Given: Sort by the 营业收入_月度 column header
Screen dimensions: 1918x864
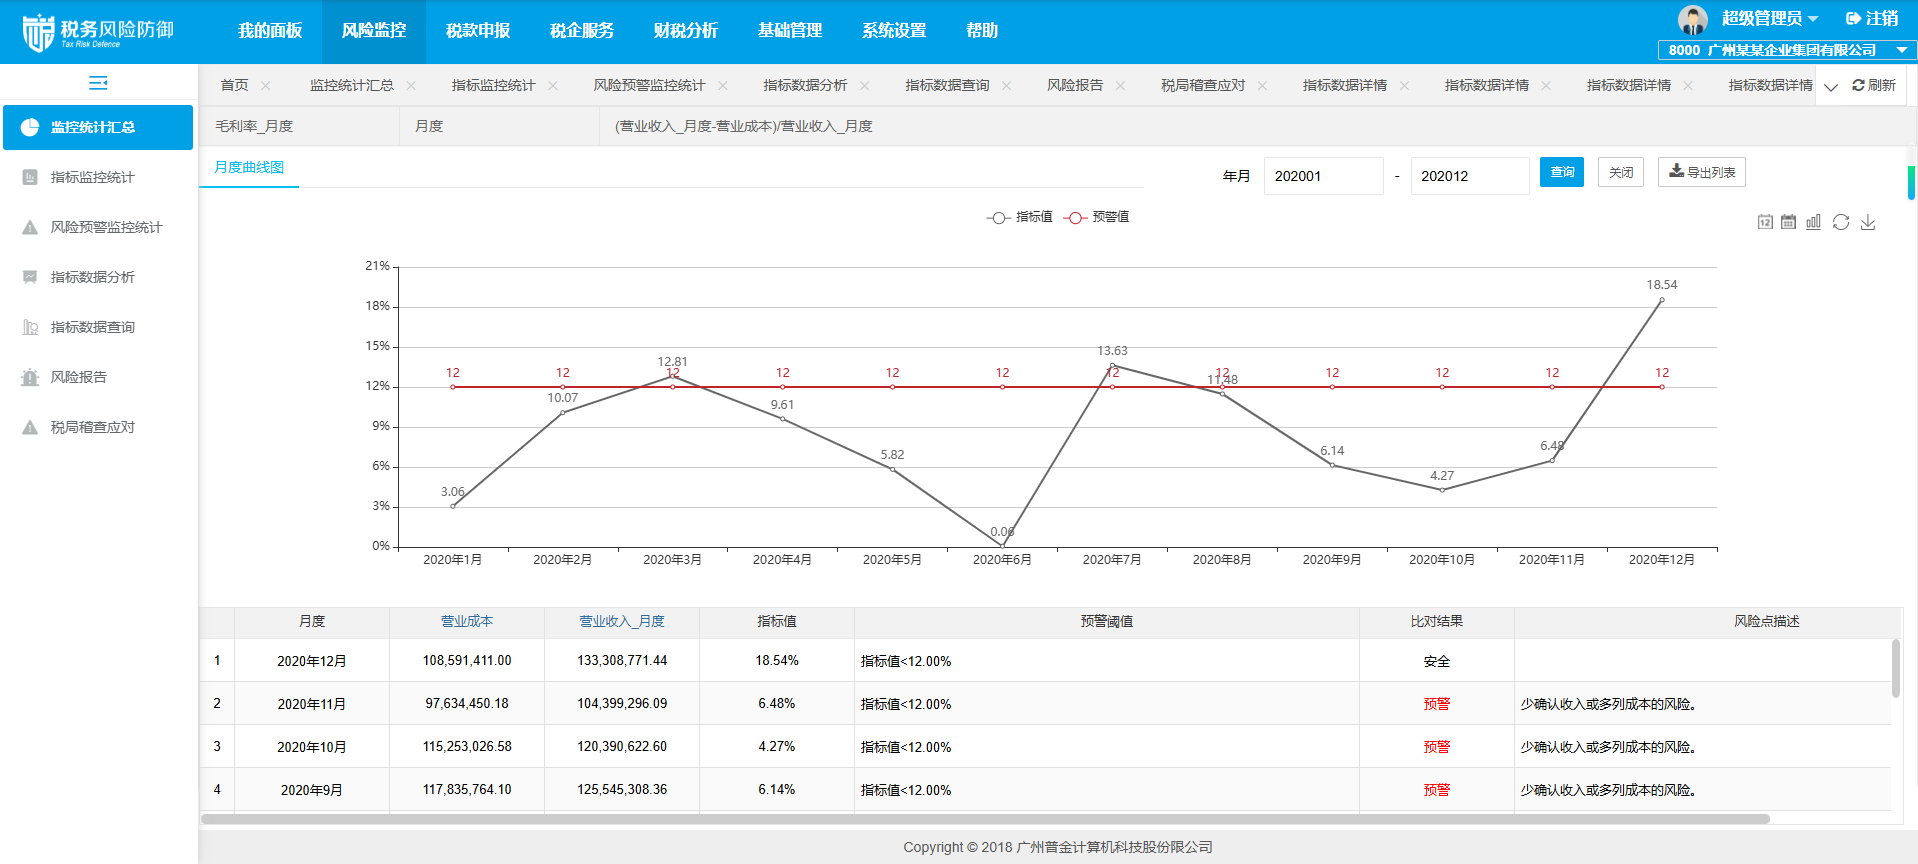Looking at the screenshot, I should (622, 621).
